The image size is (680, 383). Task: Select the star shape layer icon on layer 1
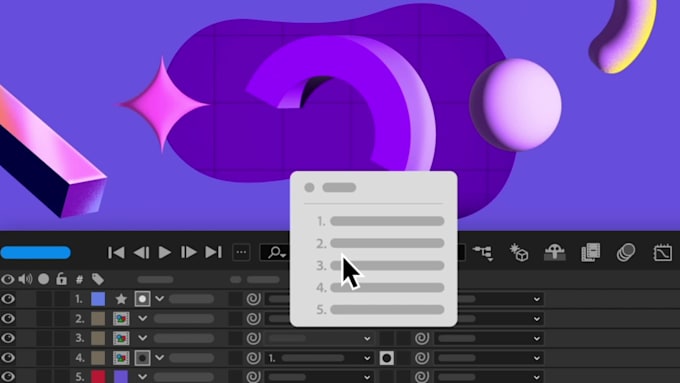point(121,298)
